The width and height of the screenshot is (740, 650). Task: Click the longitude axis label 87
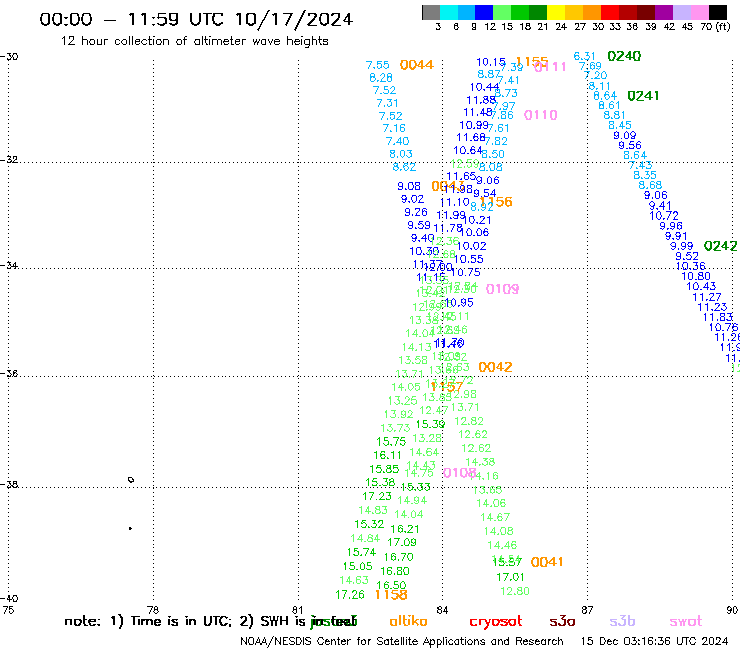tap(587, 610)
